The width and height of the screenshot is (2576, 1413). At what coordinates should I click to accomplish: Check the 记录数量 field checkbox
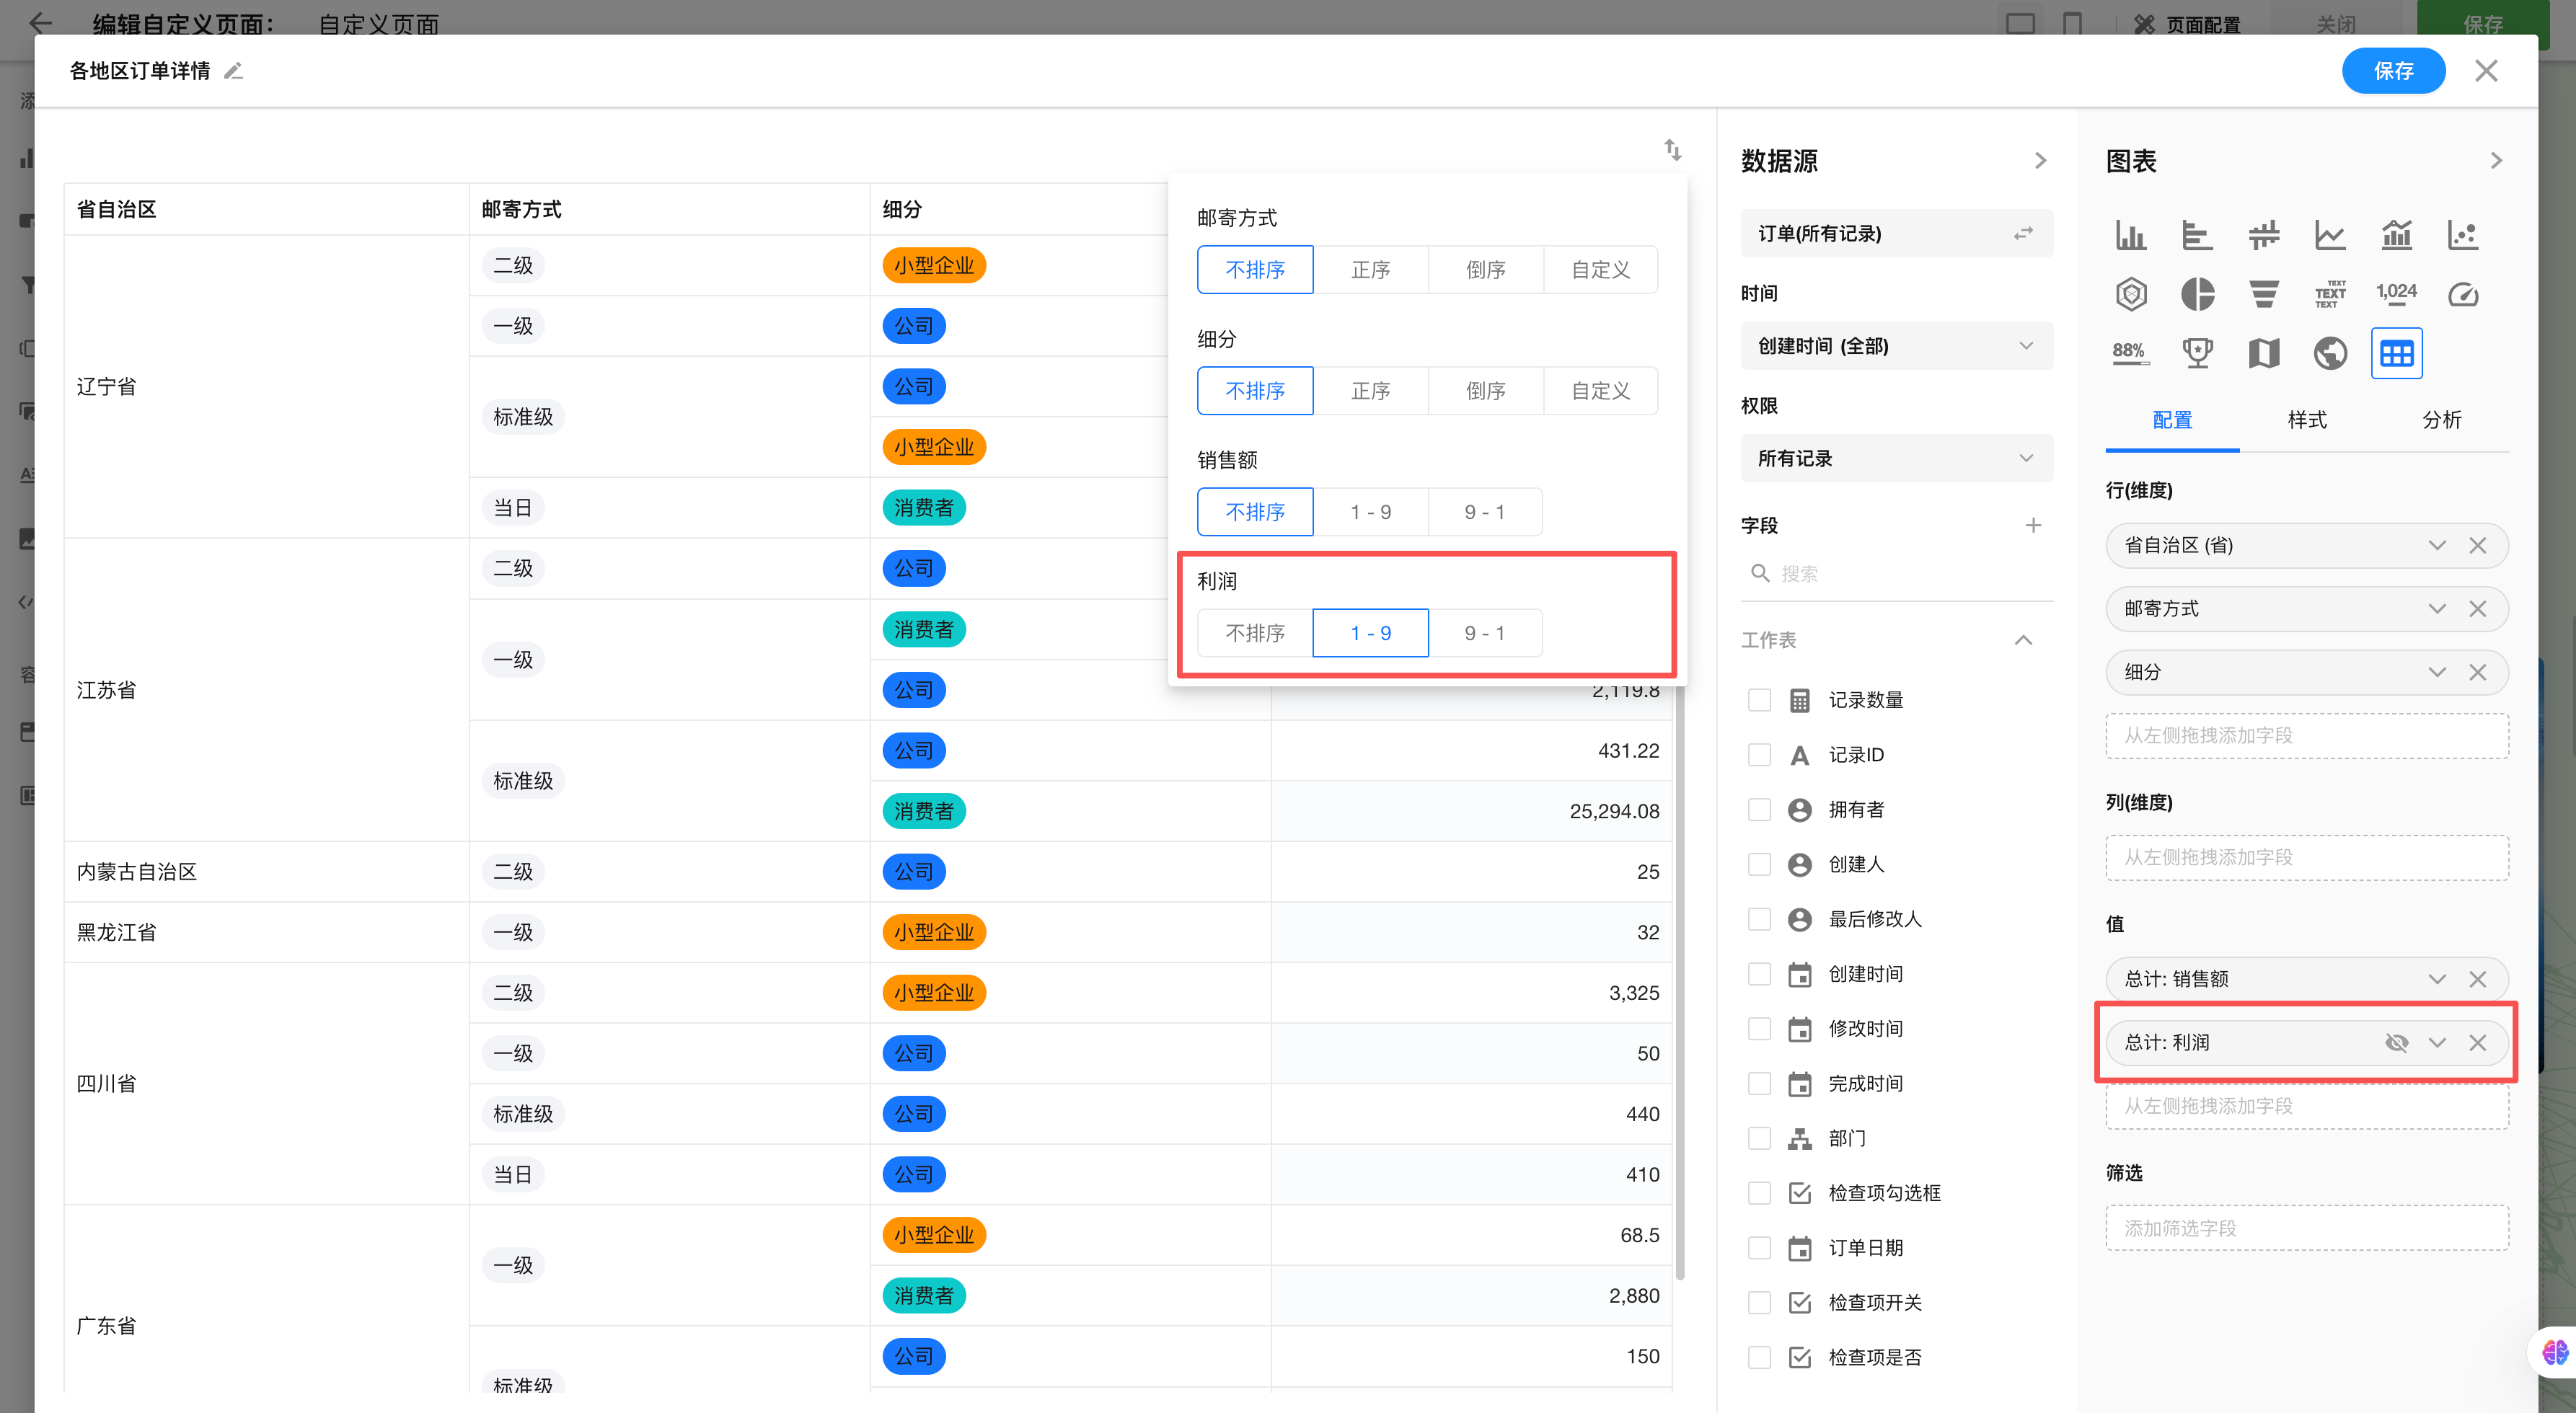[1759, 700]
